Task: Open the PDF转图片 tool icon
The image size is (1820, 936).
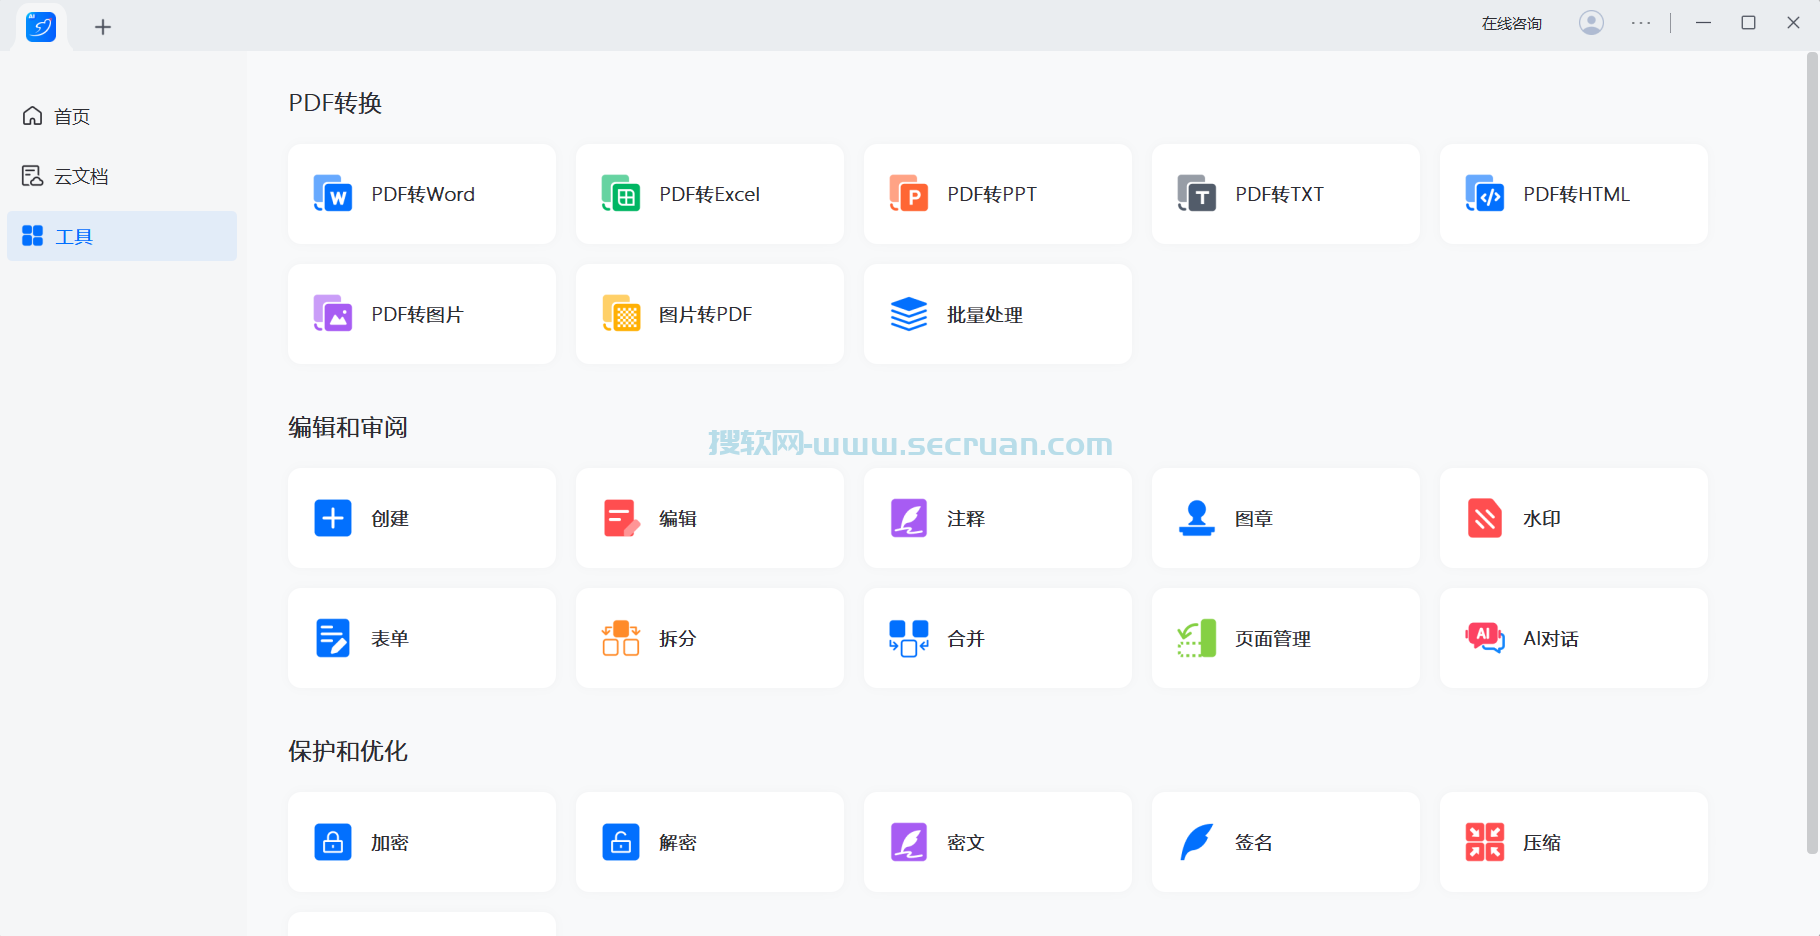Action: (332, 314)
